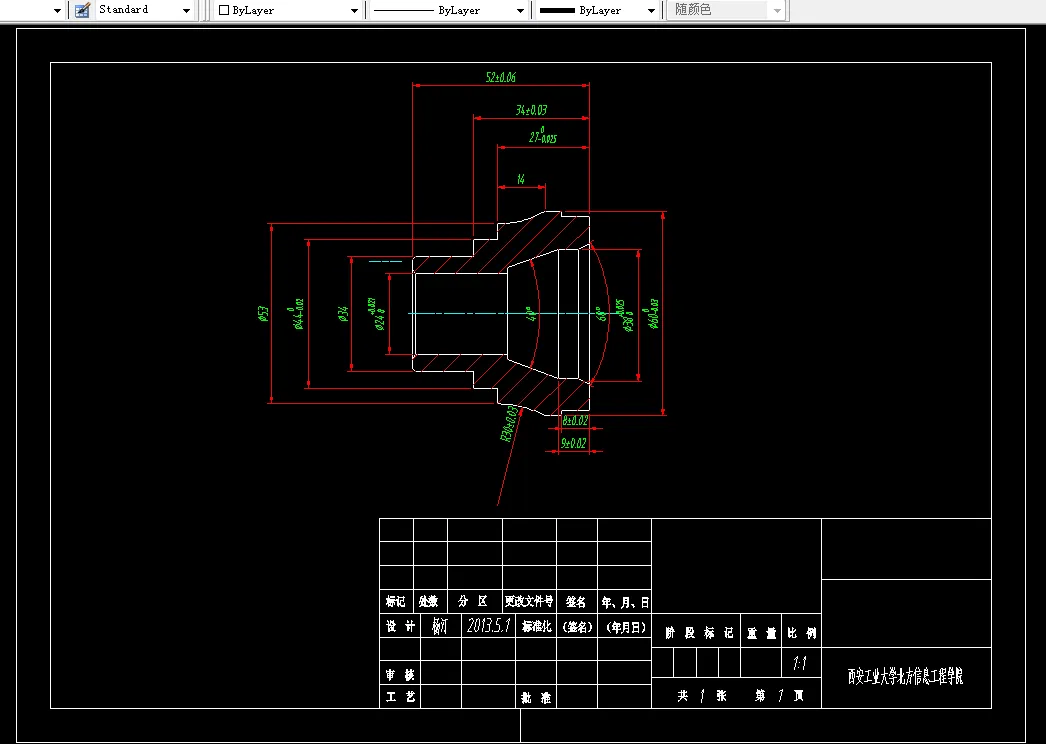Click the 标记 title block cell
This screenshot has height=744, width=1046.
pyautogui.click(x=396, y=602)
